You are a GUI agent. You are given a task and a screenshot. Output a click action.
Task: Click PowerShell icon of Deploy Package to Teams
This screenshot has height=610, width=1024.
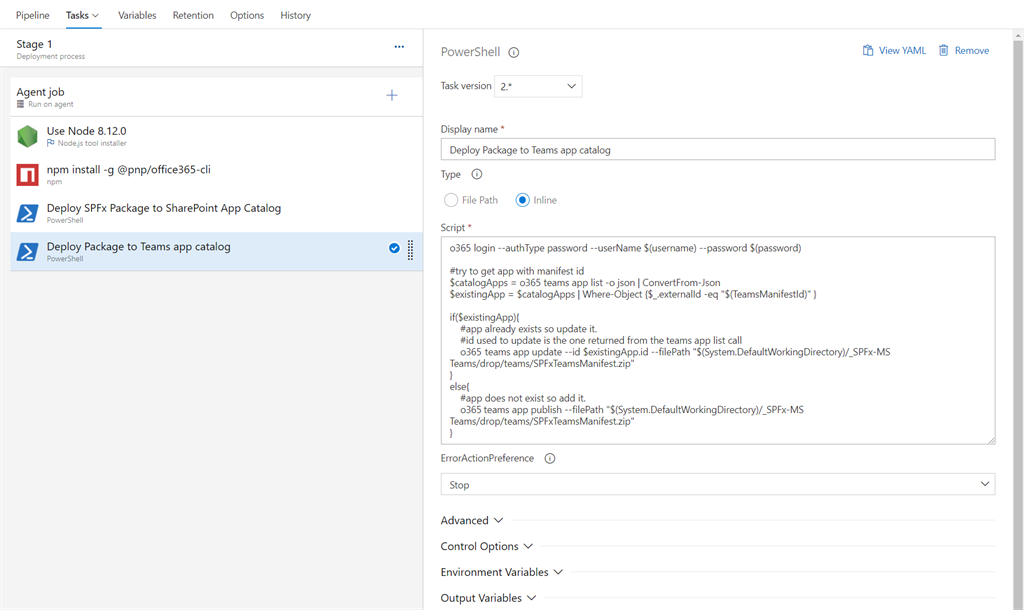27,252
